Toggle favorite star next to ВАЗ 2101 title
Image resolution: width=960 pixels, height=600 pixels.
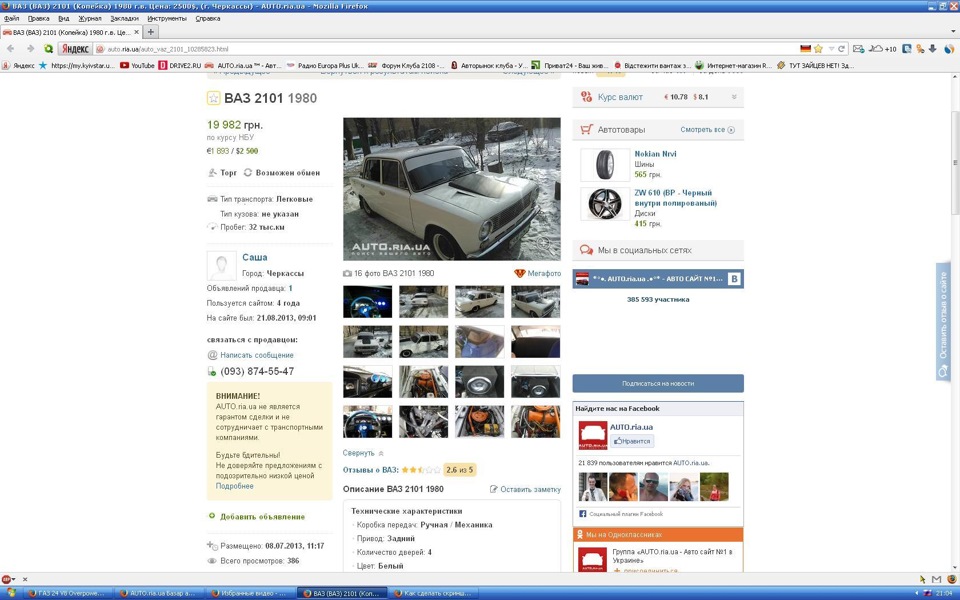[x=213, y=98]
